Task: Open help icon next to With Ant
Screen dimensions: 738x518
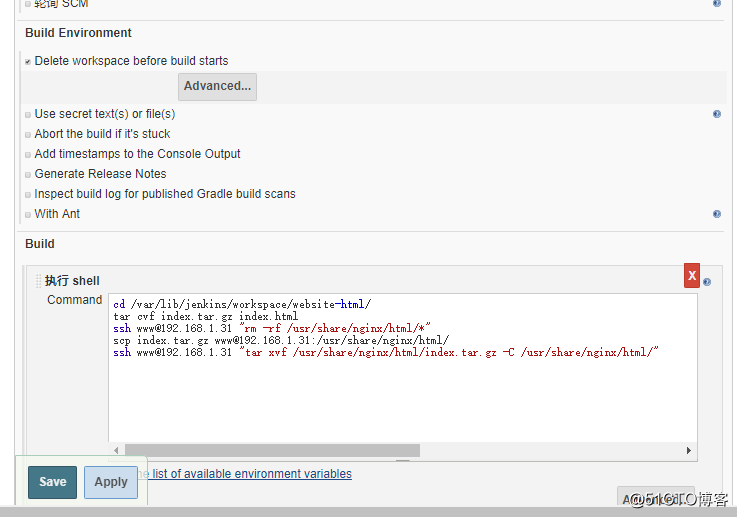Action: (x=717, y=214)
